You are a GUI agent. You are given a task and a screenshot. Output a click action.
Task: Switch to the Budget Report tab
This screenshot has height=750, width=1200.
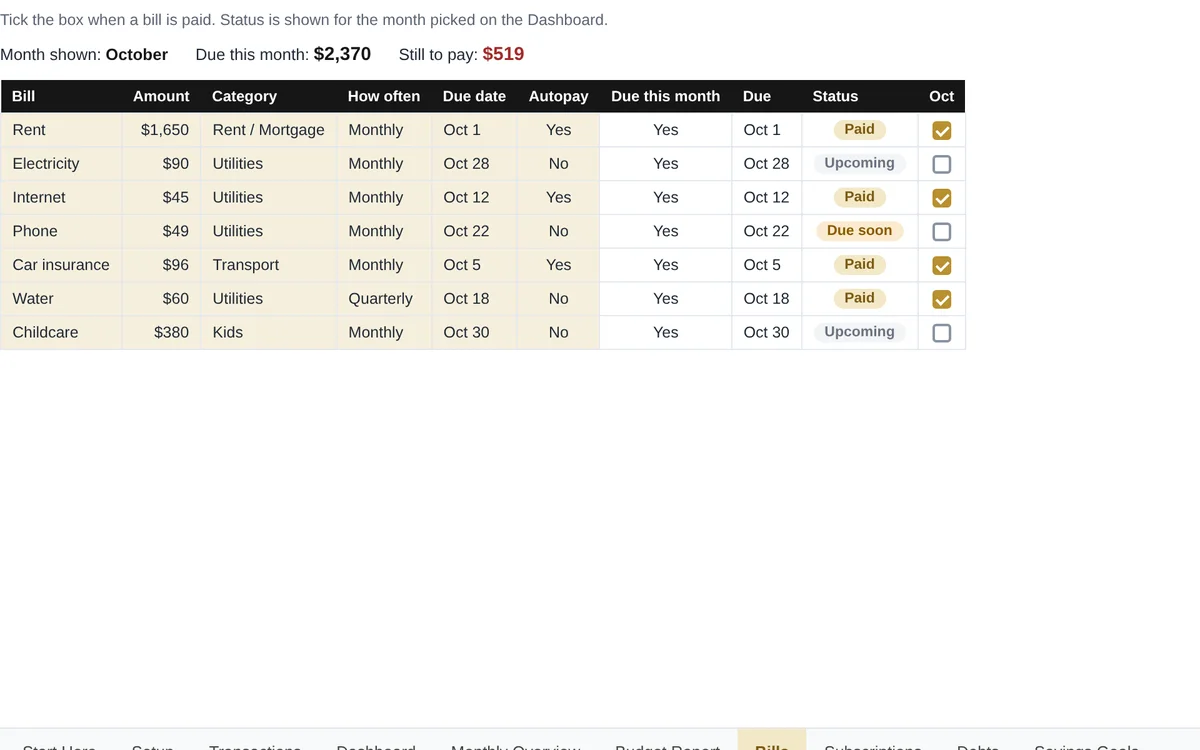tap(667, 742)
